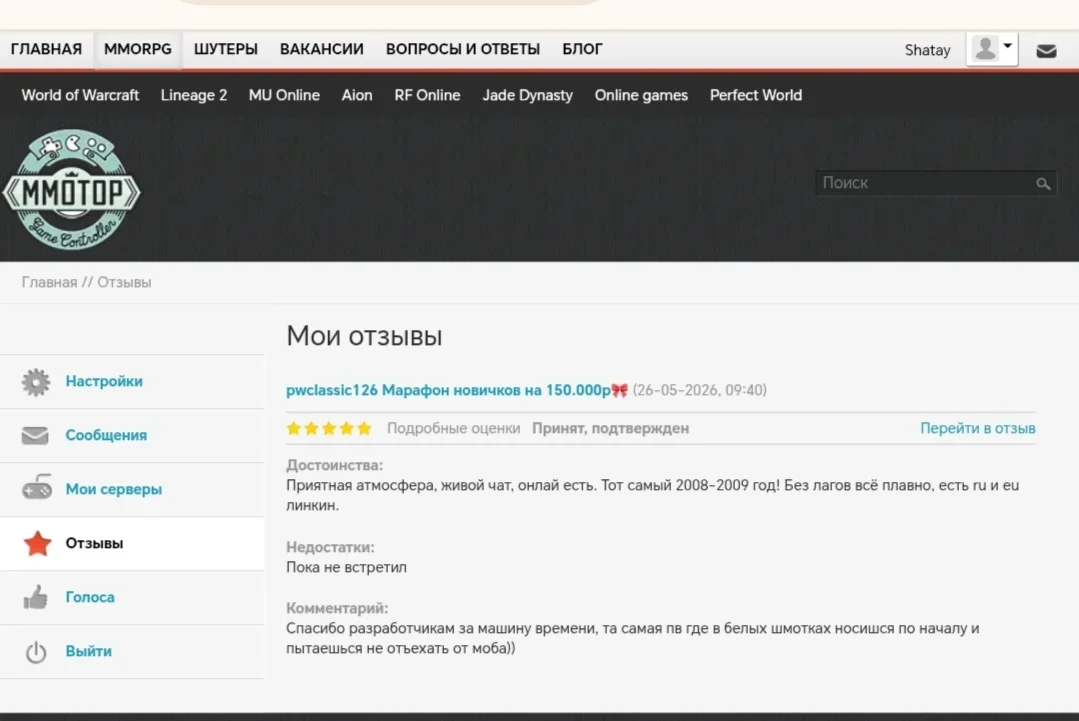Click the Комментарий: label

[337, 608]
